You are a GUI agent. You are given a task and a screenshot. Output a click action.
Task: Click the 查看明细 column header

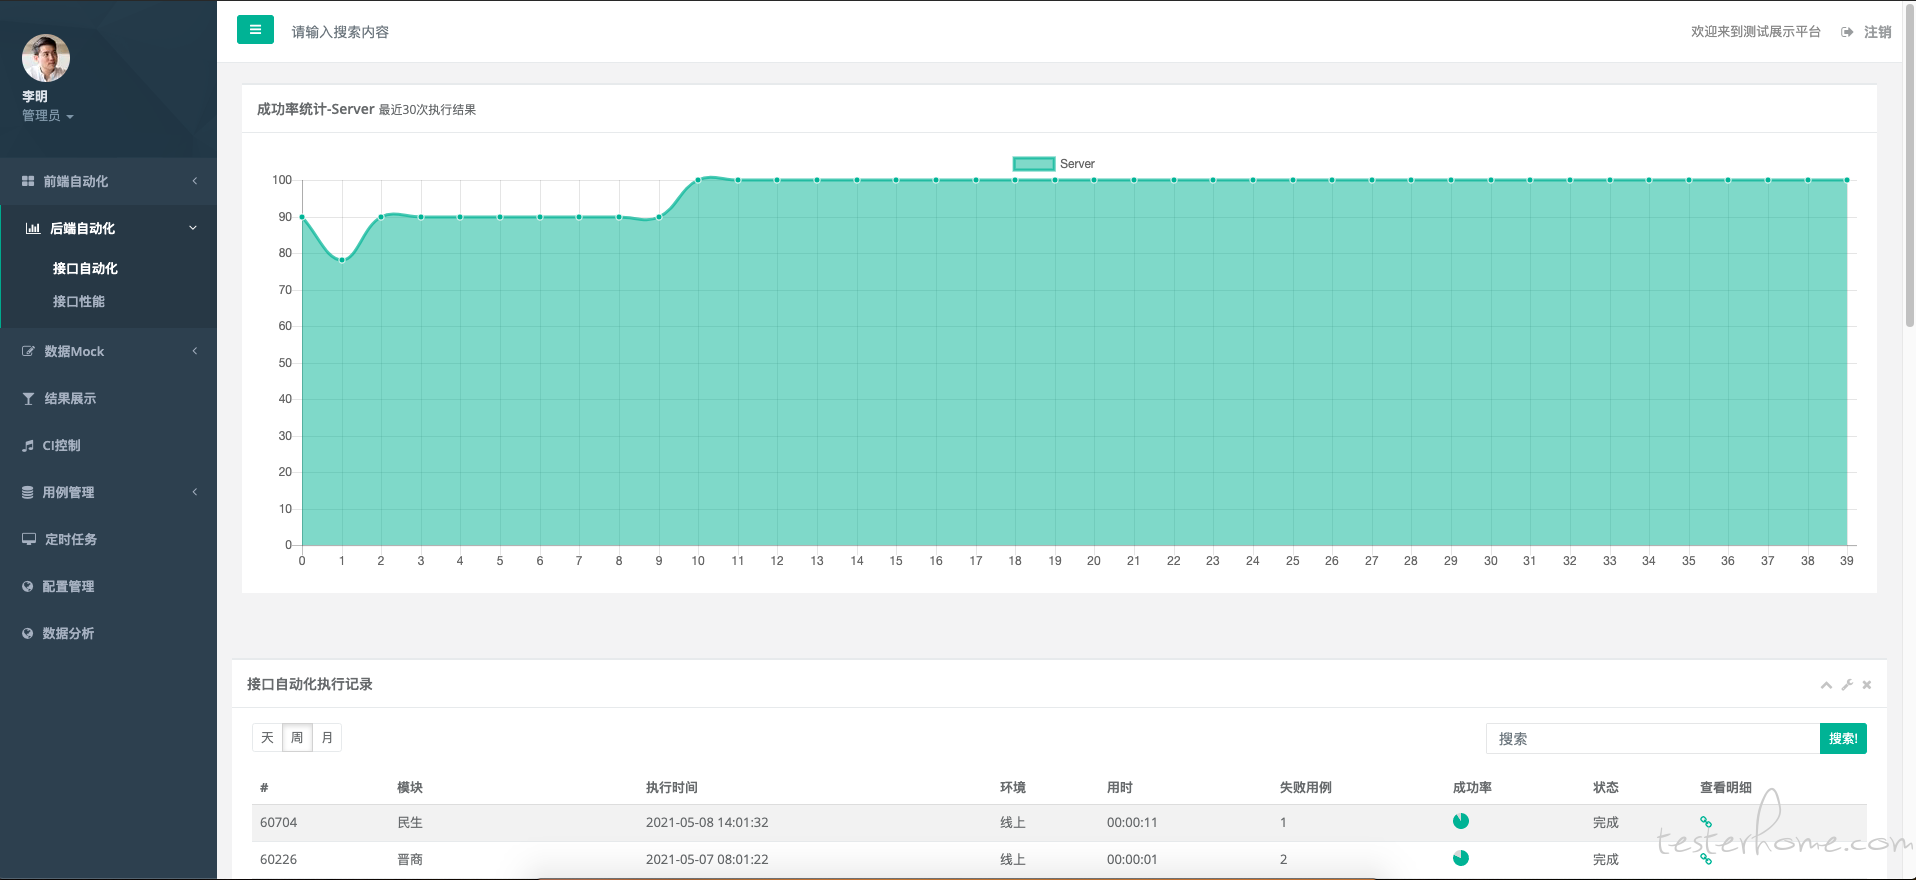pos(1726,788)
